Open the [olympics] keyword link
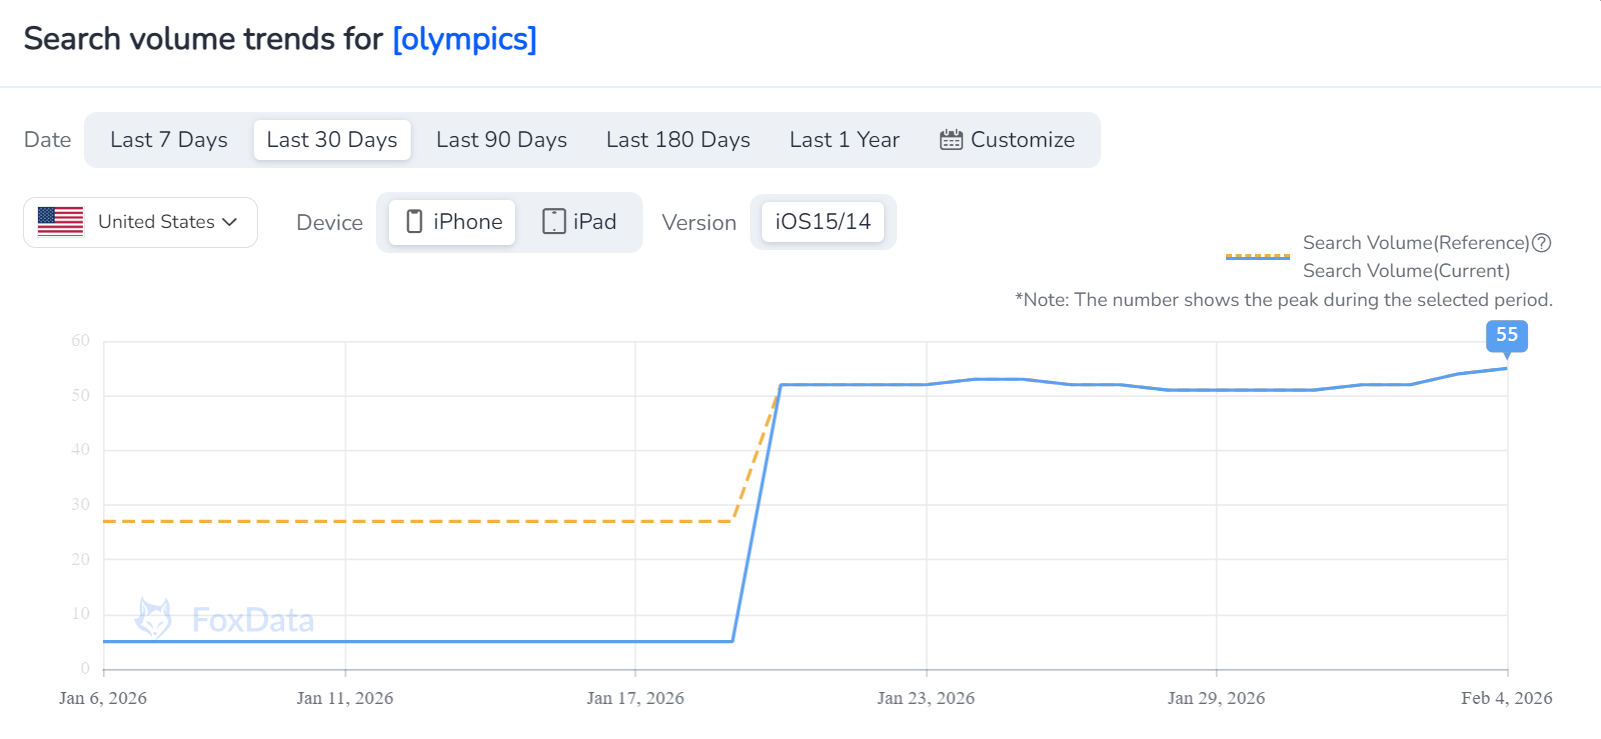This screenshot has height=739, width=1601. point(465,39)
